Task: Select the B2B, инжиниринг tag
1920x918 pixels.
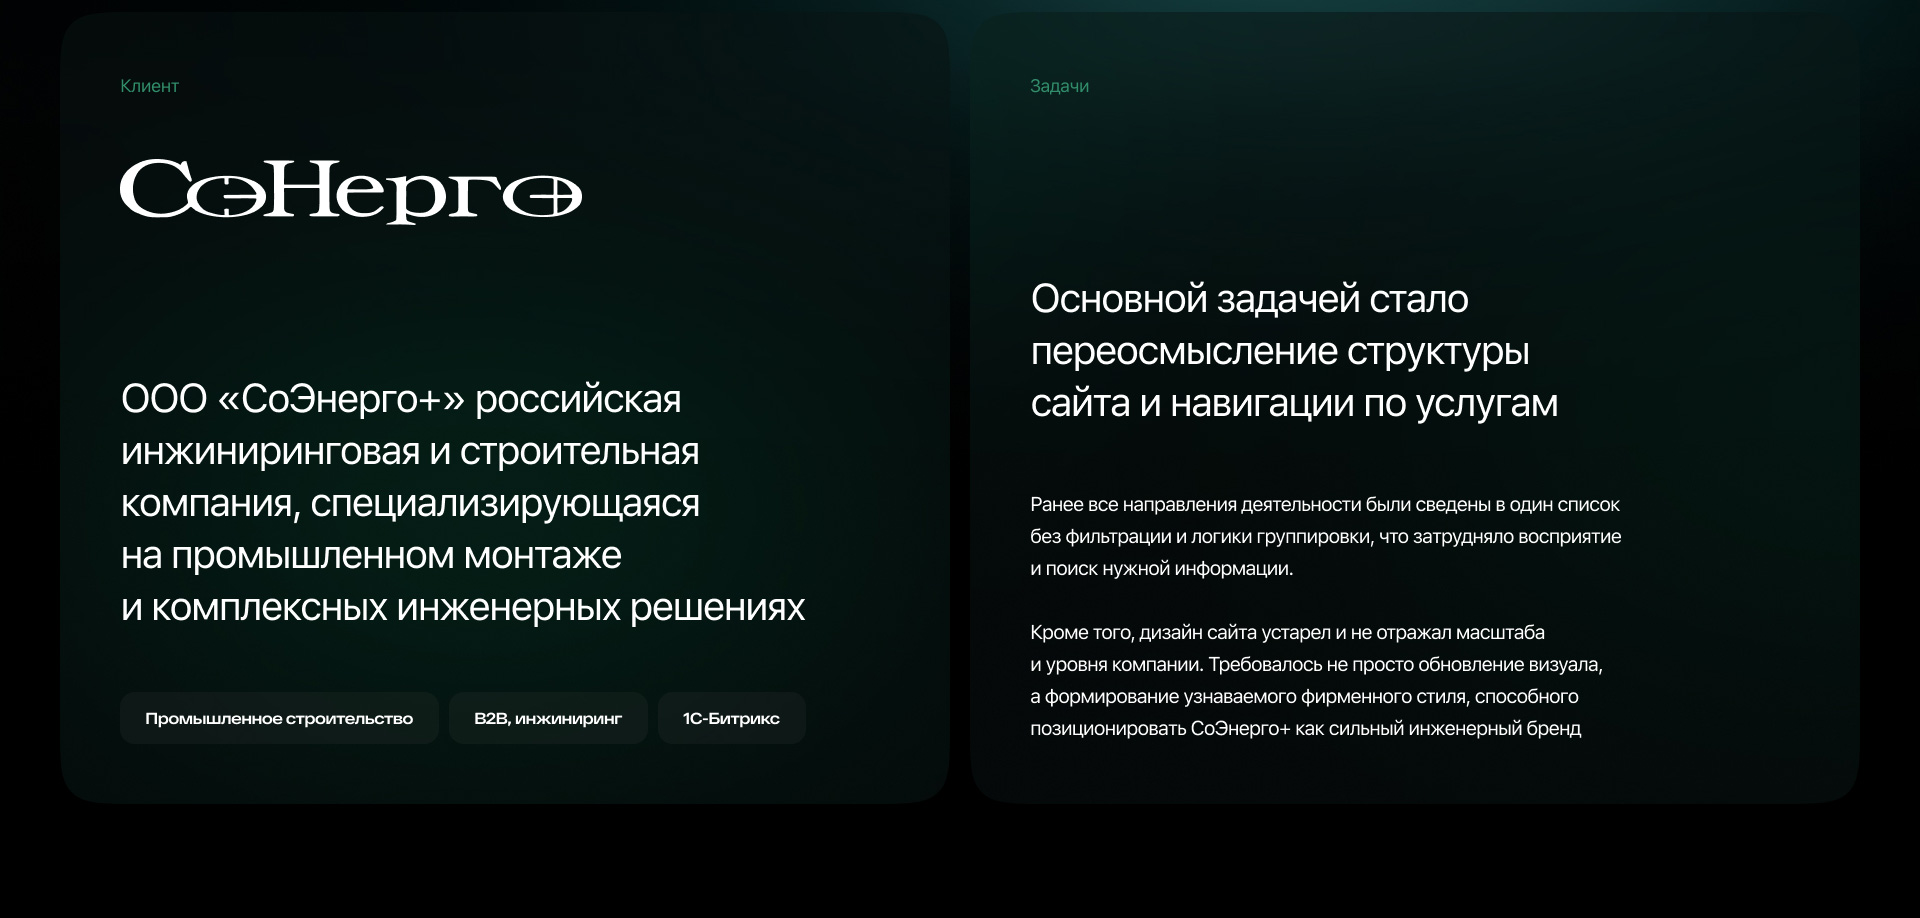Action: pos(548,718)
